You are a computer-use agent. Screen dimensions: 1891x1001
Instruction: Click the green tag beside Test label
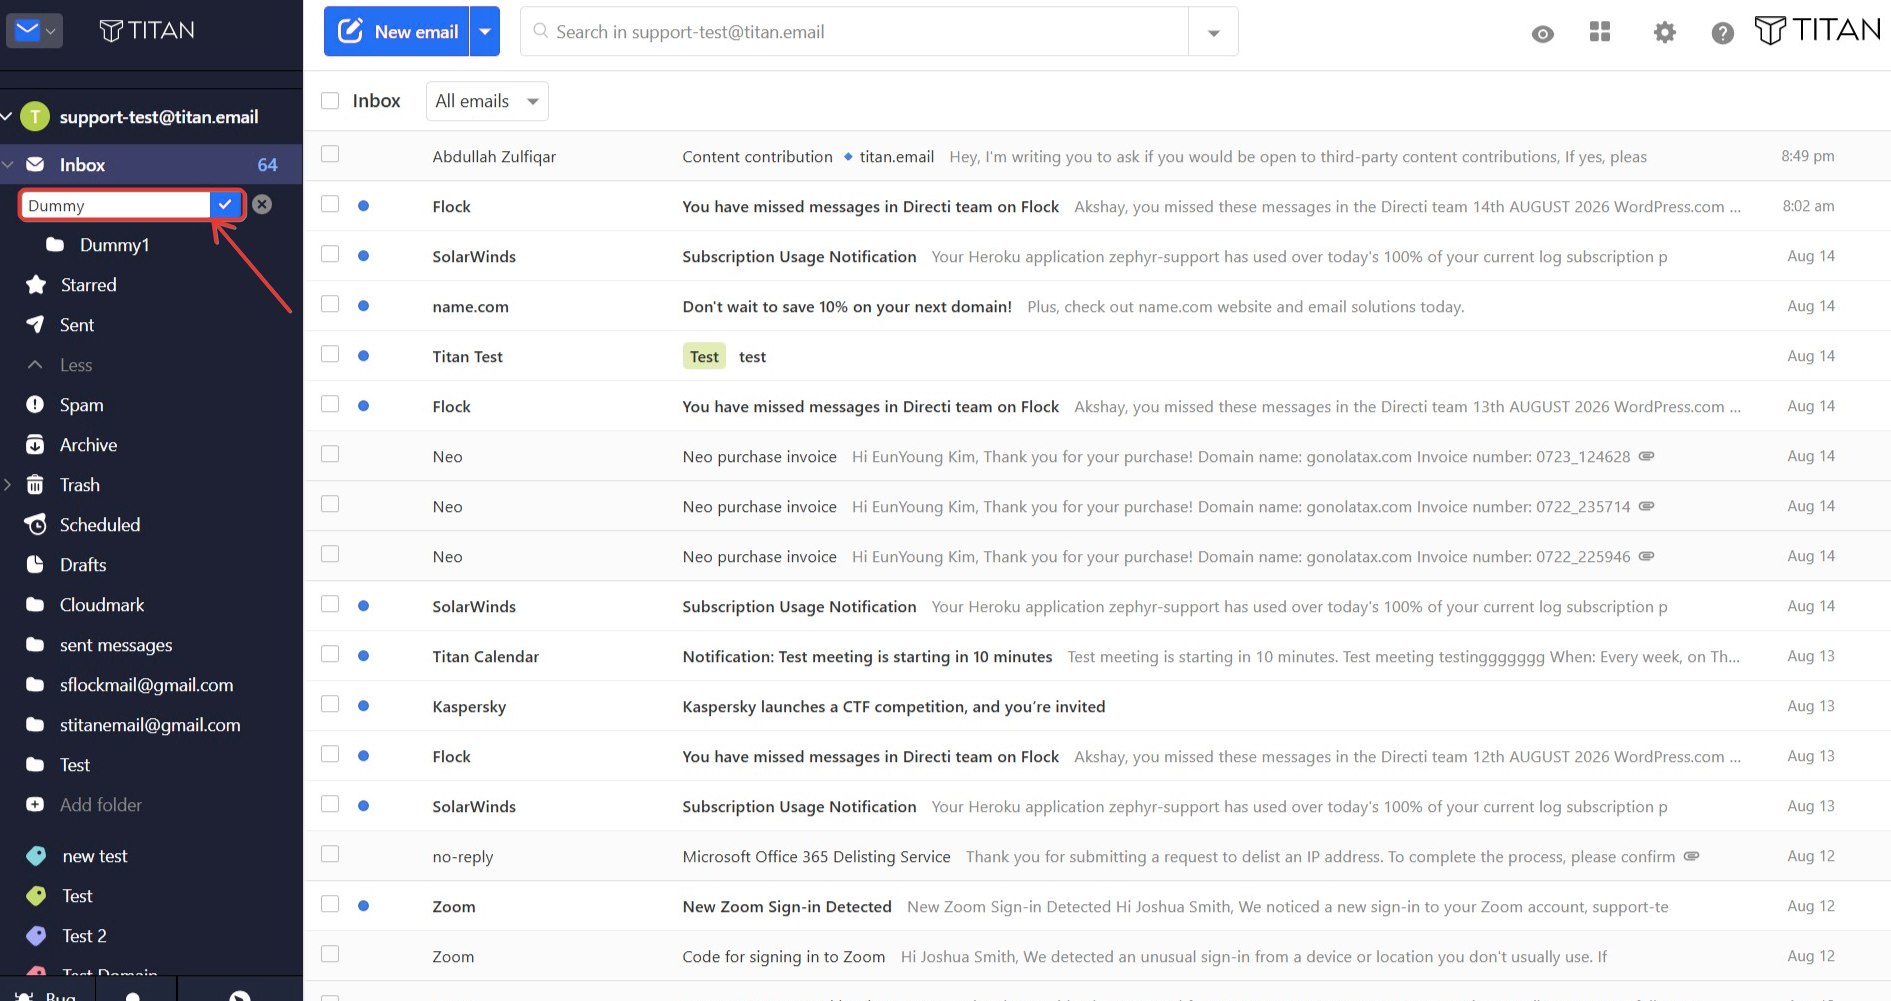click(36, 896)
